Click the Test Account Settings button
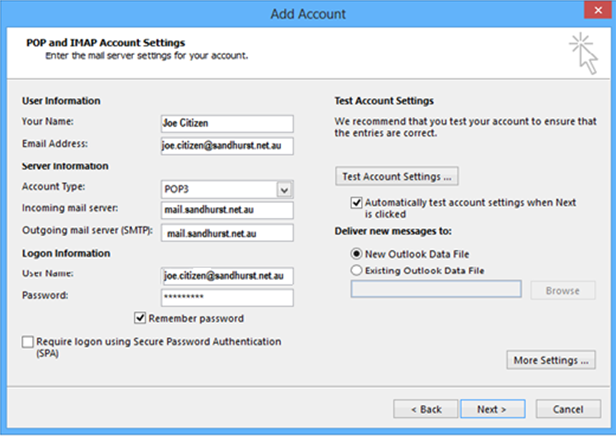Viewport: 616px width, 438px height. point(397,176)
